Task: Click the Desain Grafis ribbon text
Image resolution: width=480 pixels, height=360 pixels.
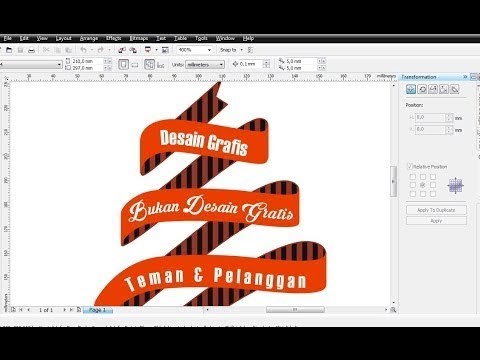Action: click(204, 143)
